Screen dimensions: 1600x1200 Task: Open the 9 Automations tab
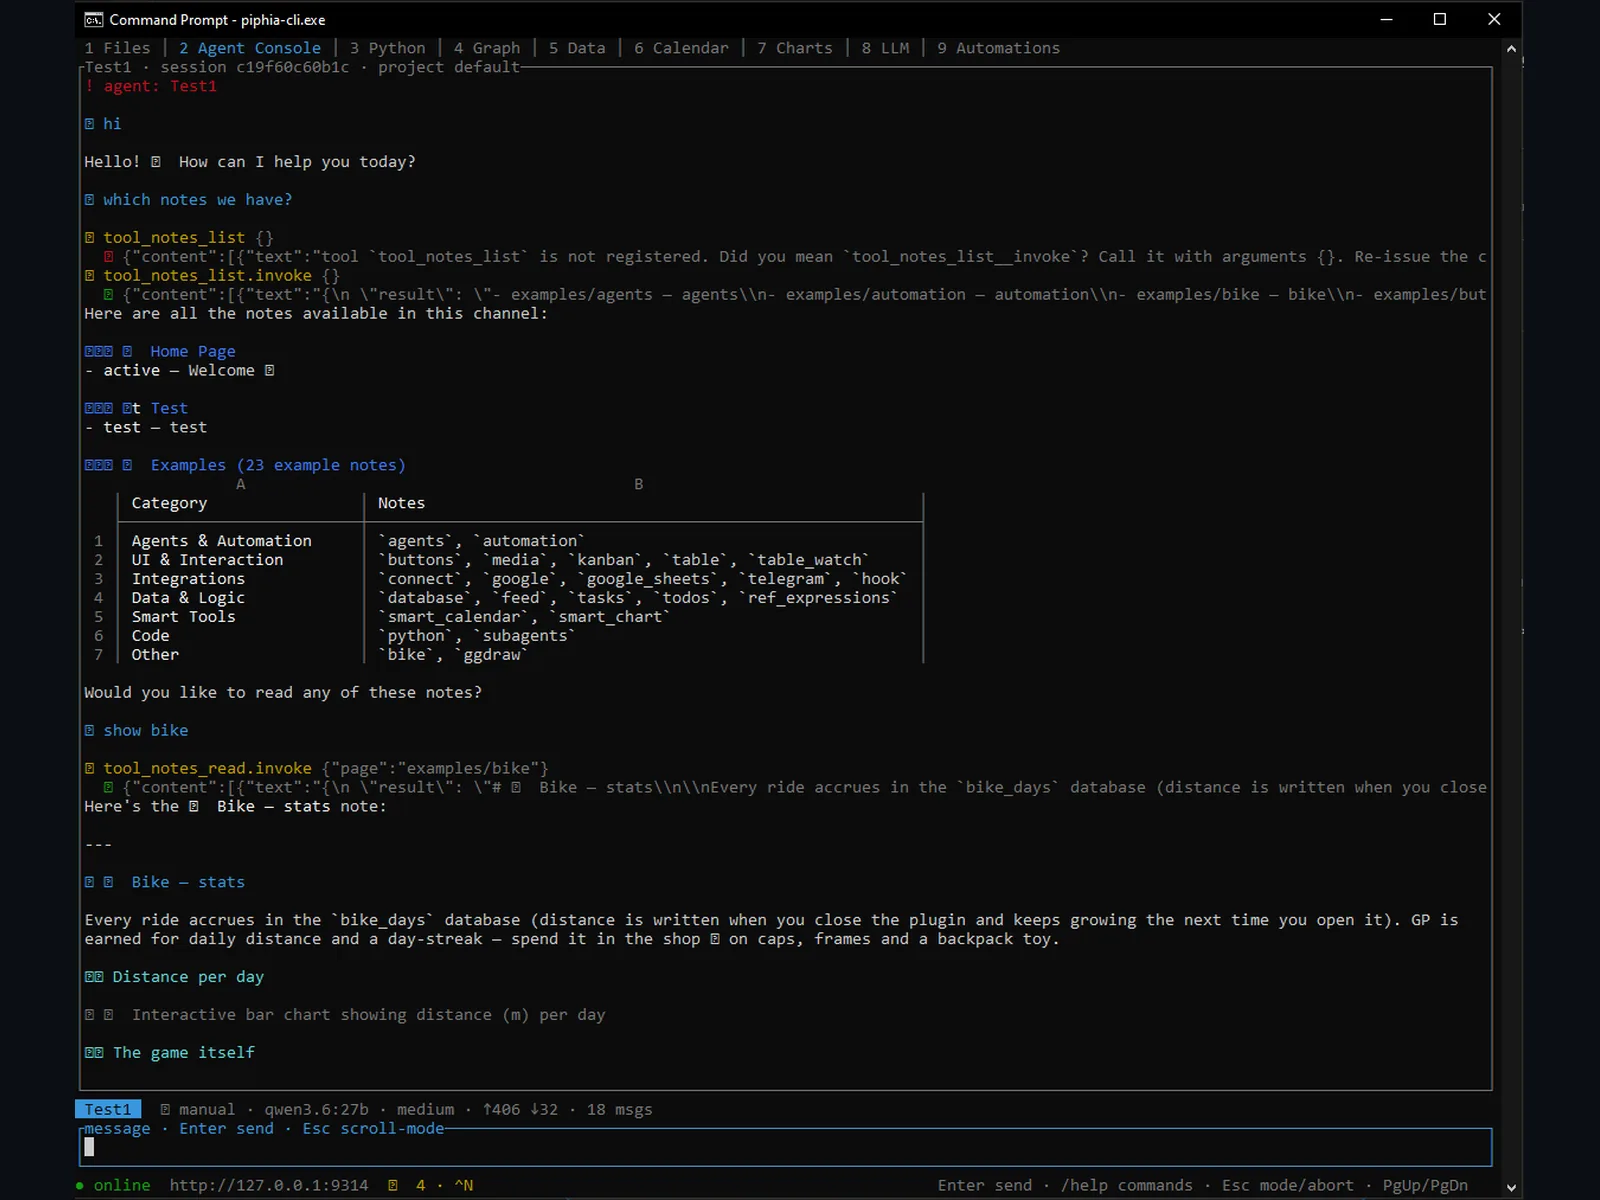pos(998,48)
